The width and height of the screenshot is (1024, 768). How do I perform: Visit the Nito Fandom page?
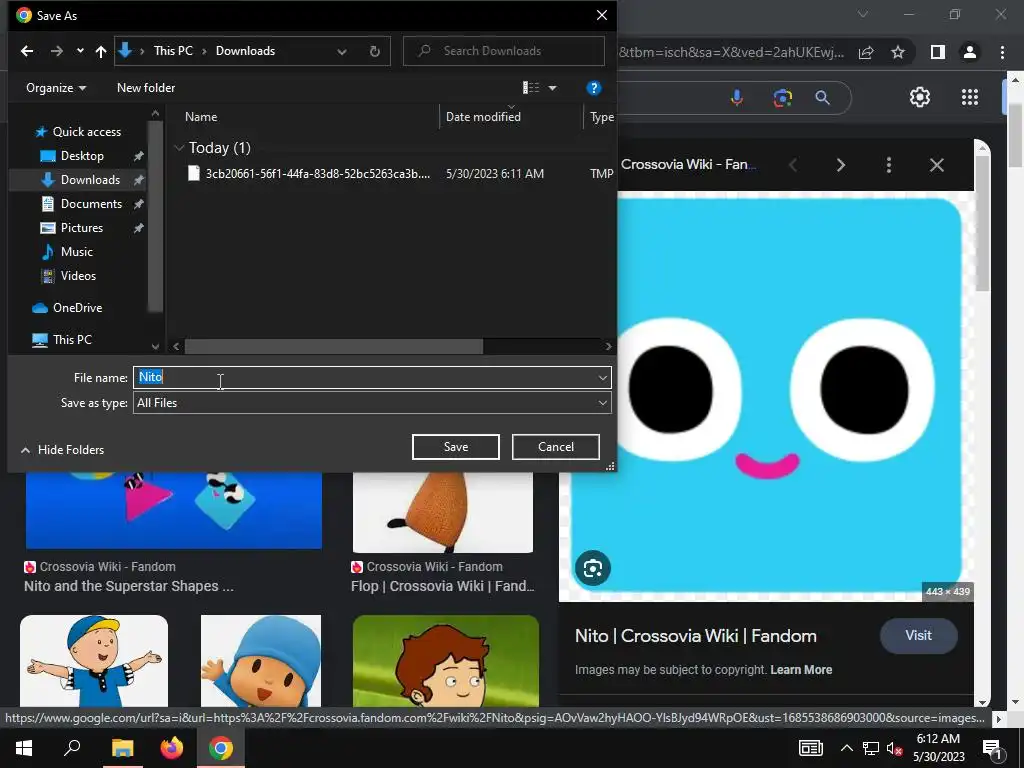click(x=918, y=636)
